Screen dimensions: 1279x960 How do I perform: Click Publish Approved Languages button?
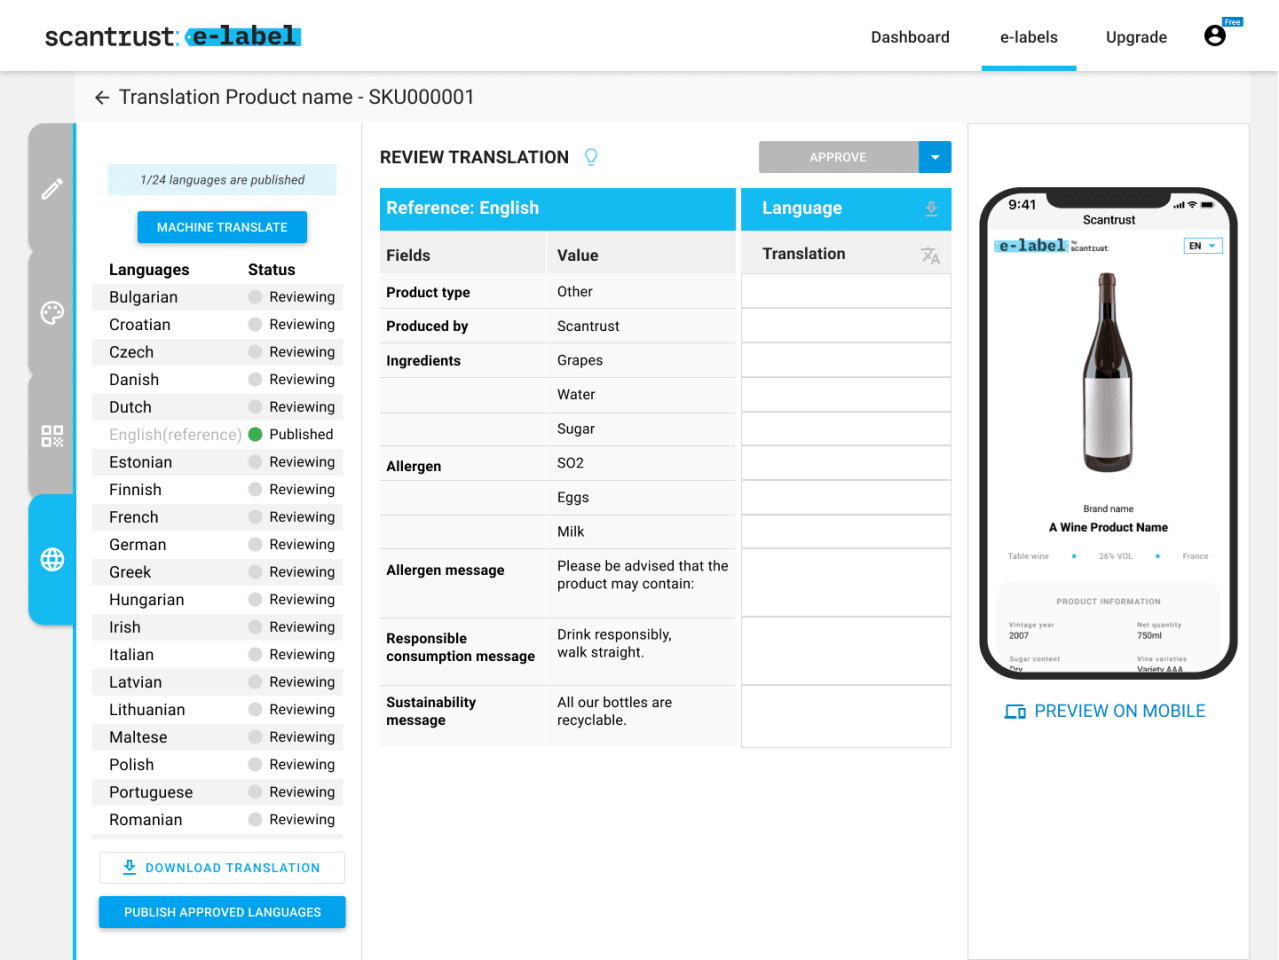coord(222,912)
